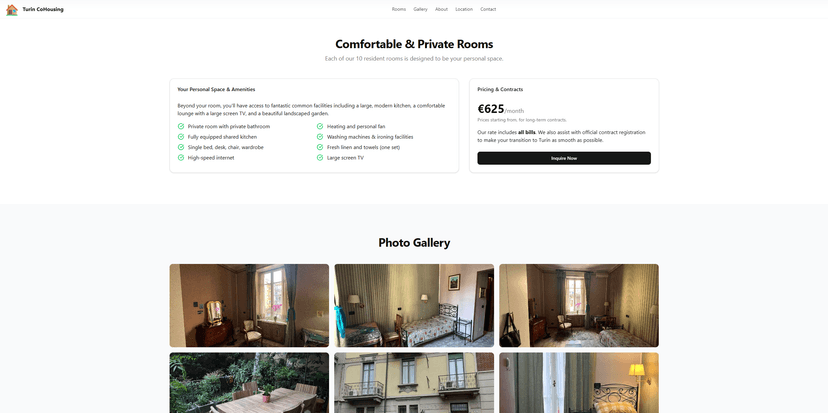Jump to the Contact section link
This screenshot has height=413, width=828.
488,9
